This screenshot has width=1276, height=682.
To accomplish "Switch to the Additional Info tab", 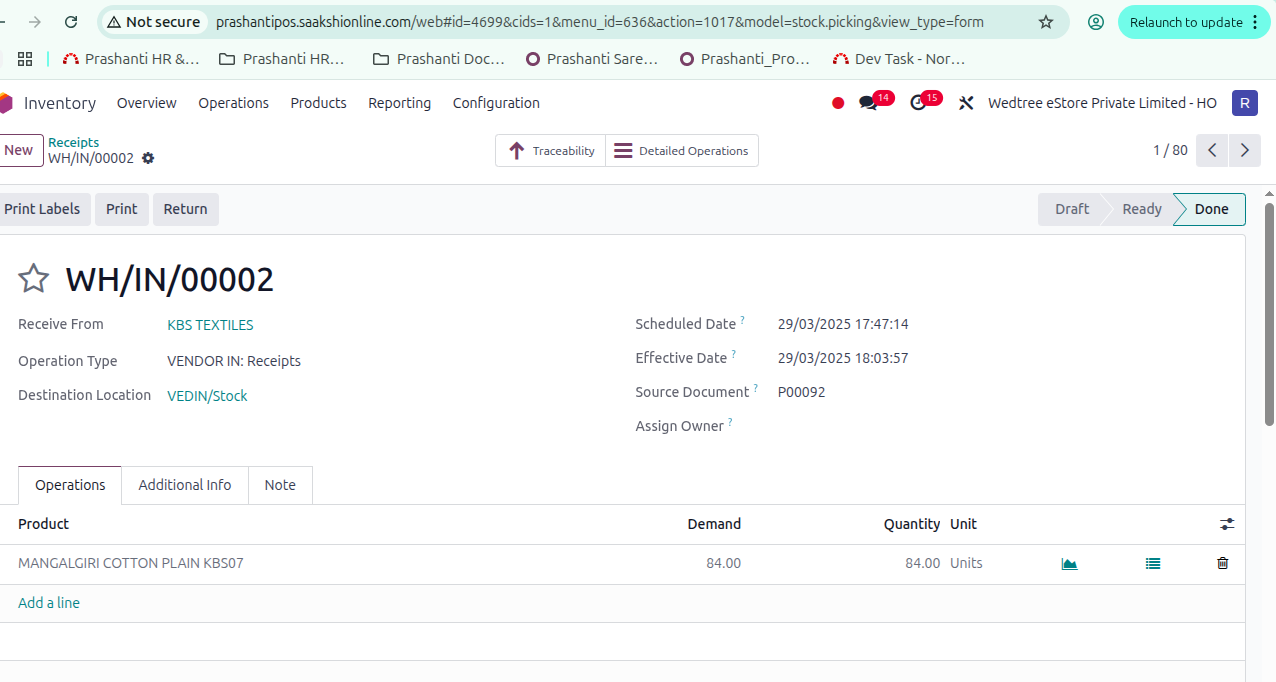I will pyautogui.click(x=185, y=485).
